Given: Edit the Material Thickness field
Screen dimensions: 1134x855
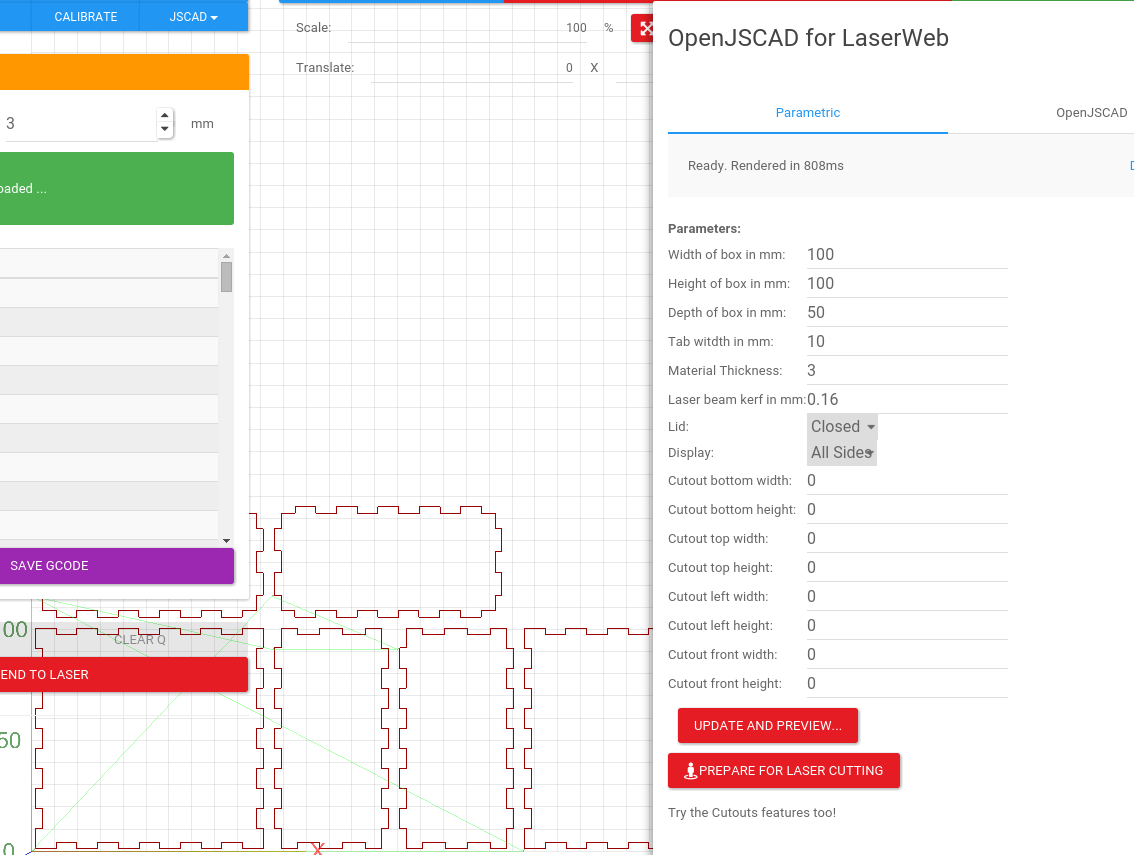Looking at the screenshot, I should [x=907, y=370].
